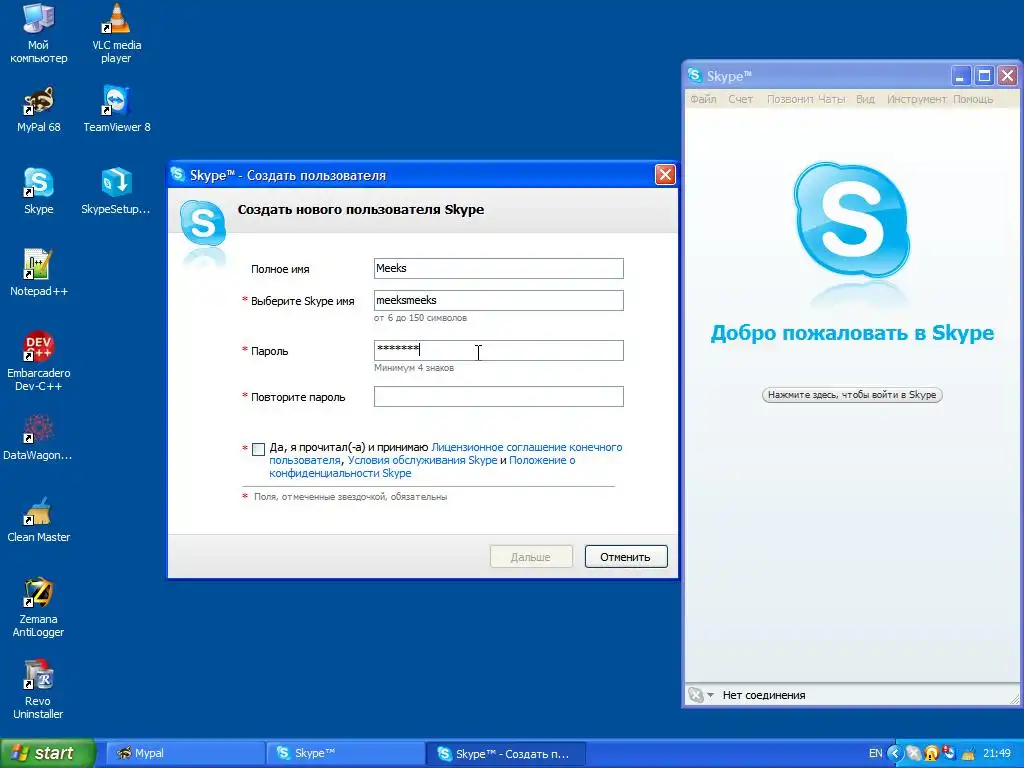
Task: Switch to Skype main window taskbar button
Action: tap(345, 754)
